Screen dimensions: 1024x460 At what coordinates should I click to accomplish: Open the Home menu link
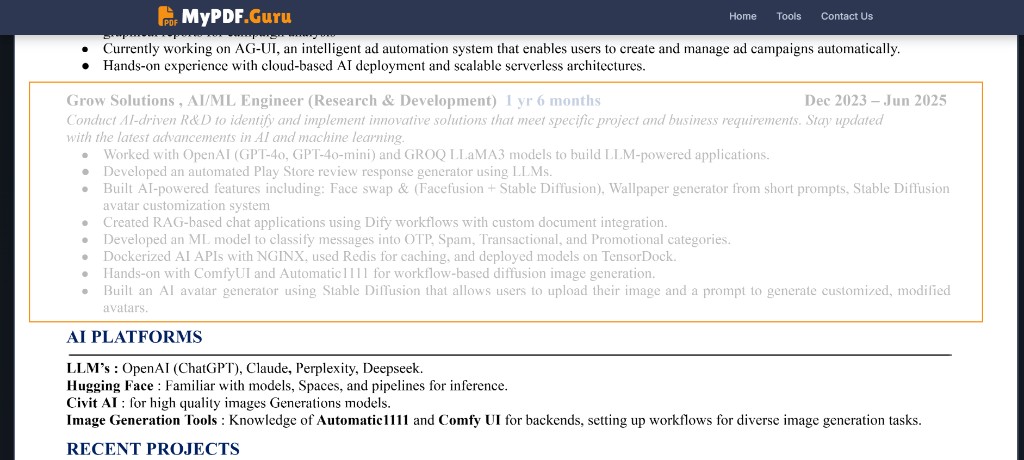point(743,16)
